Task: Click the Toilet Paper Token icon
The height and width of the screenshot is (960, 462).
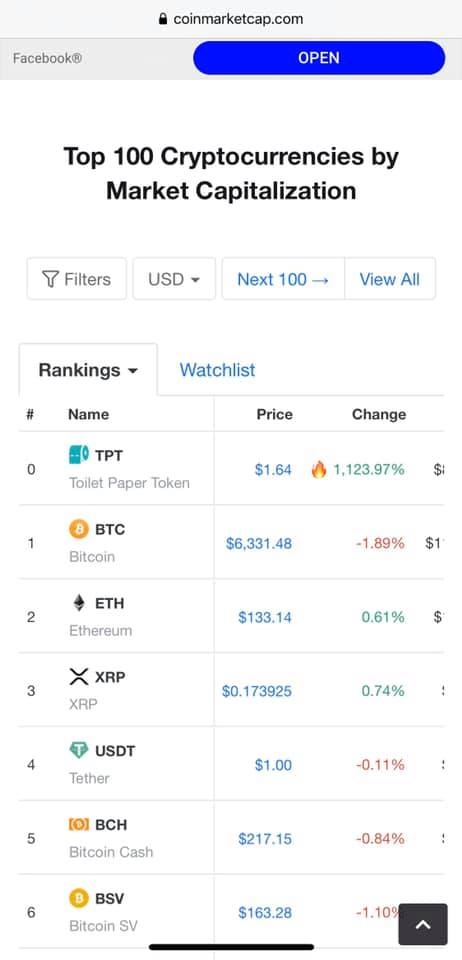Action: [79, 455]
